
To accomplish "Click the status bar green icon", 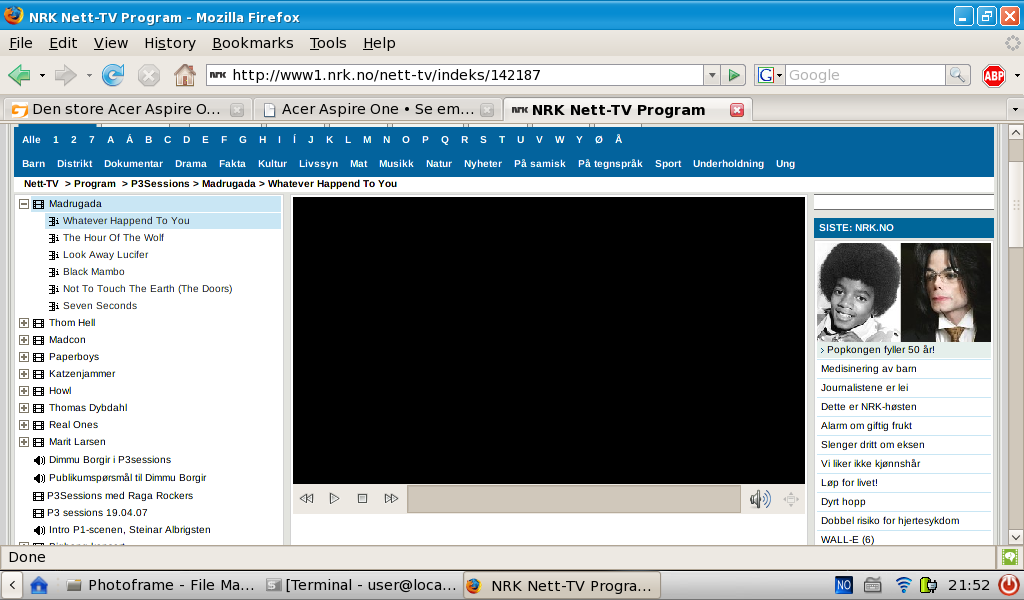I will (1010, 557).
